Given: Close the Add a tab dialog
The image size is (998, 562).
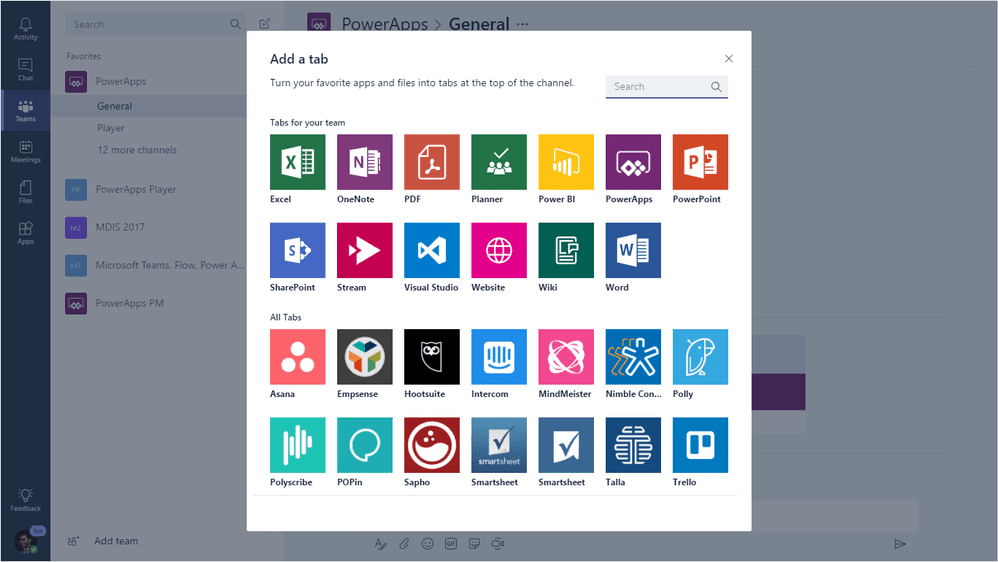Looking at the screenshot, I should 729,59.
